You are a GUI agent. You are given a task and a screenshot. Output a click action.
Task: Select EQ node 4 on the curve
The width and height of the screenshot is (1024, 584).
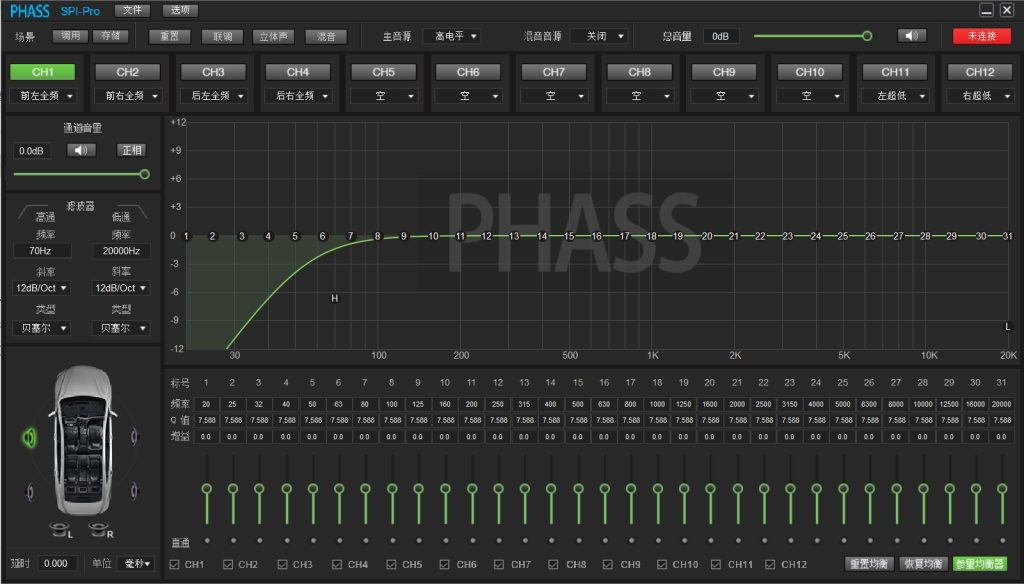click(x=268, y=236)
